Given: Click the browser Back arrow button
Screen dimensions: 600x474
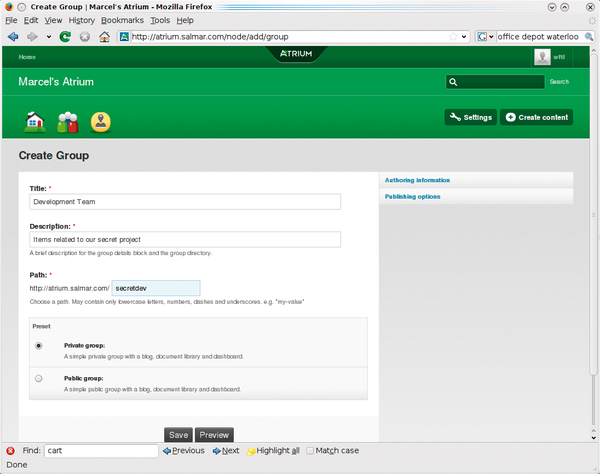Looking at the screenshot, I should point(13,37).
